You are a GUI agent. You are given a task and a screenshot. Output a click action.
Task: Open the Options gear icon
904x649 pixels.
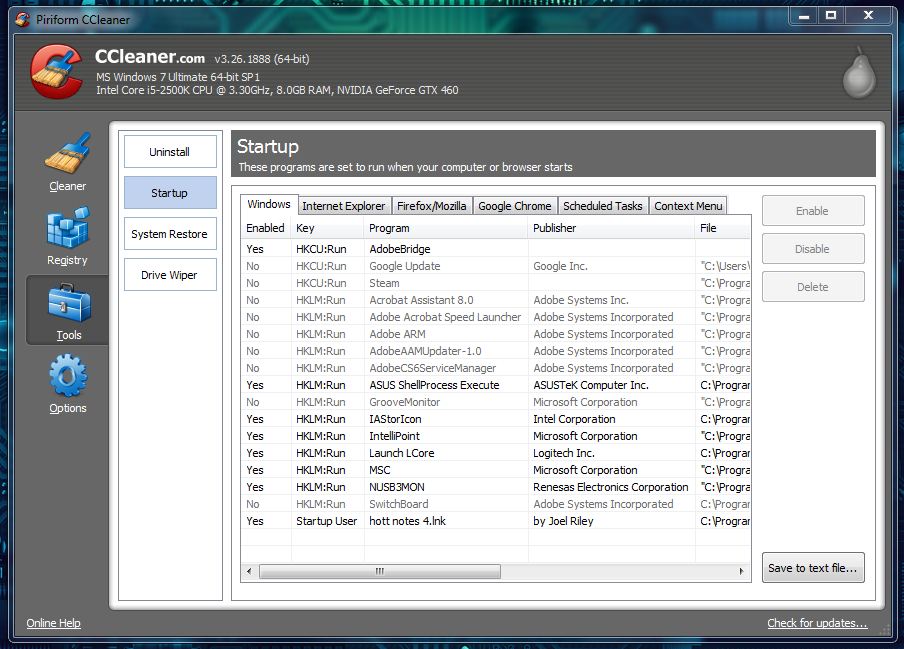[67, 377]
